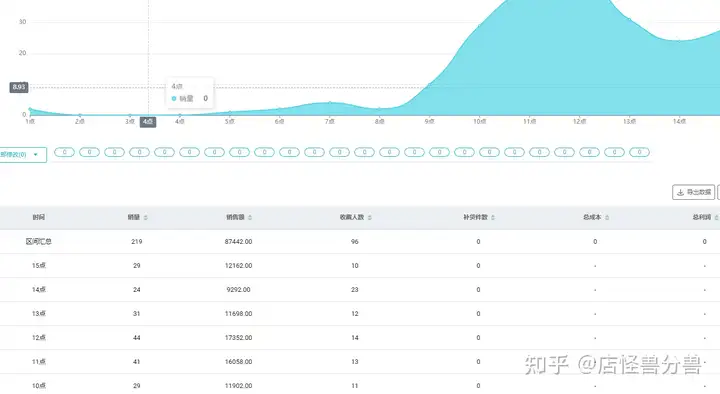Click the 14点 x-axis label
This screenshot has width=720, height=394.
(x=679, y=122)
